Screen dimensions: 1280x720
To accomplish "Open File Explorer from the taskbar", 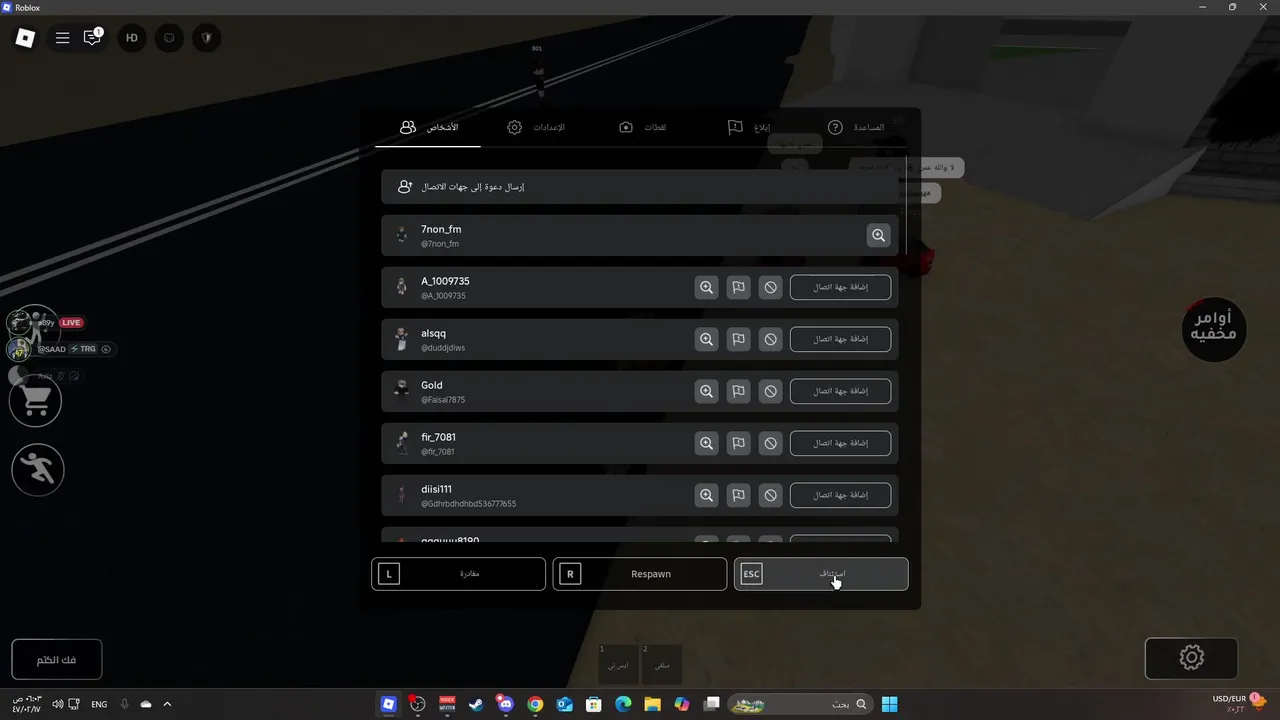I will (x=652, y=704).
